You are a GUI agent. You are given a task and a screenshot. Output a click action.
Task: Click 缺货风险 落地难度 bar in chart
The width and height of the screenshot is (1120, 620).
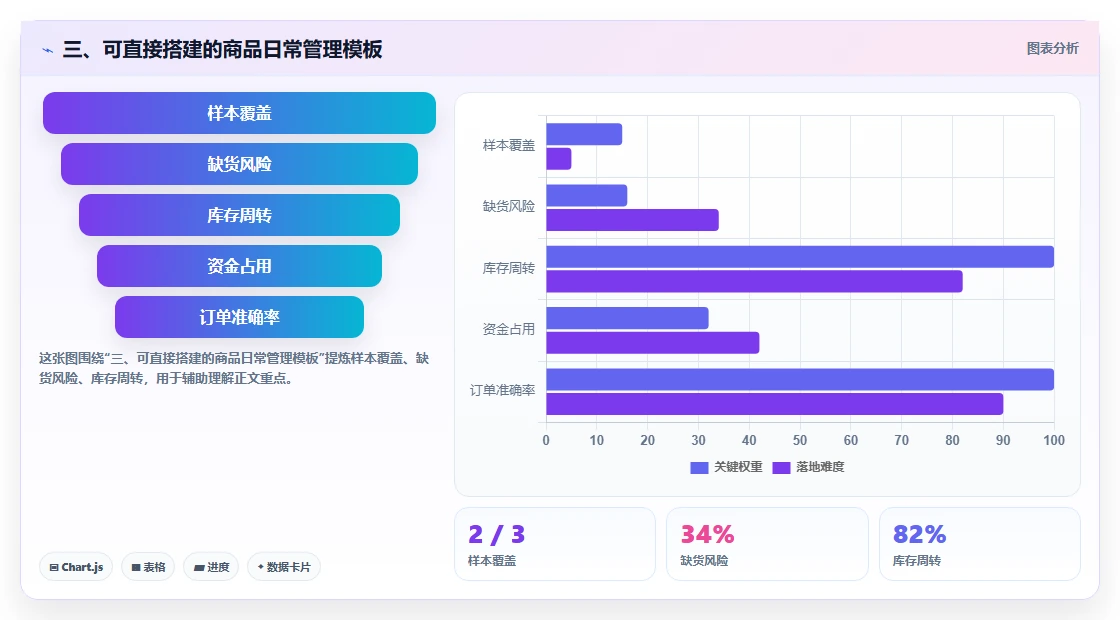632,220
